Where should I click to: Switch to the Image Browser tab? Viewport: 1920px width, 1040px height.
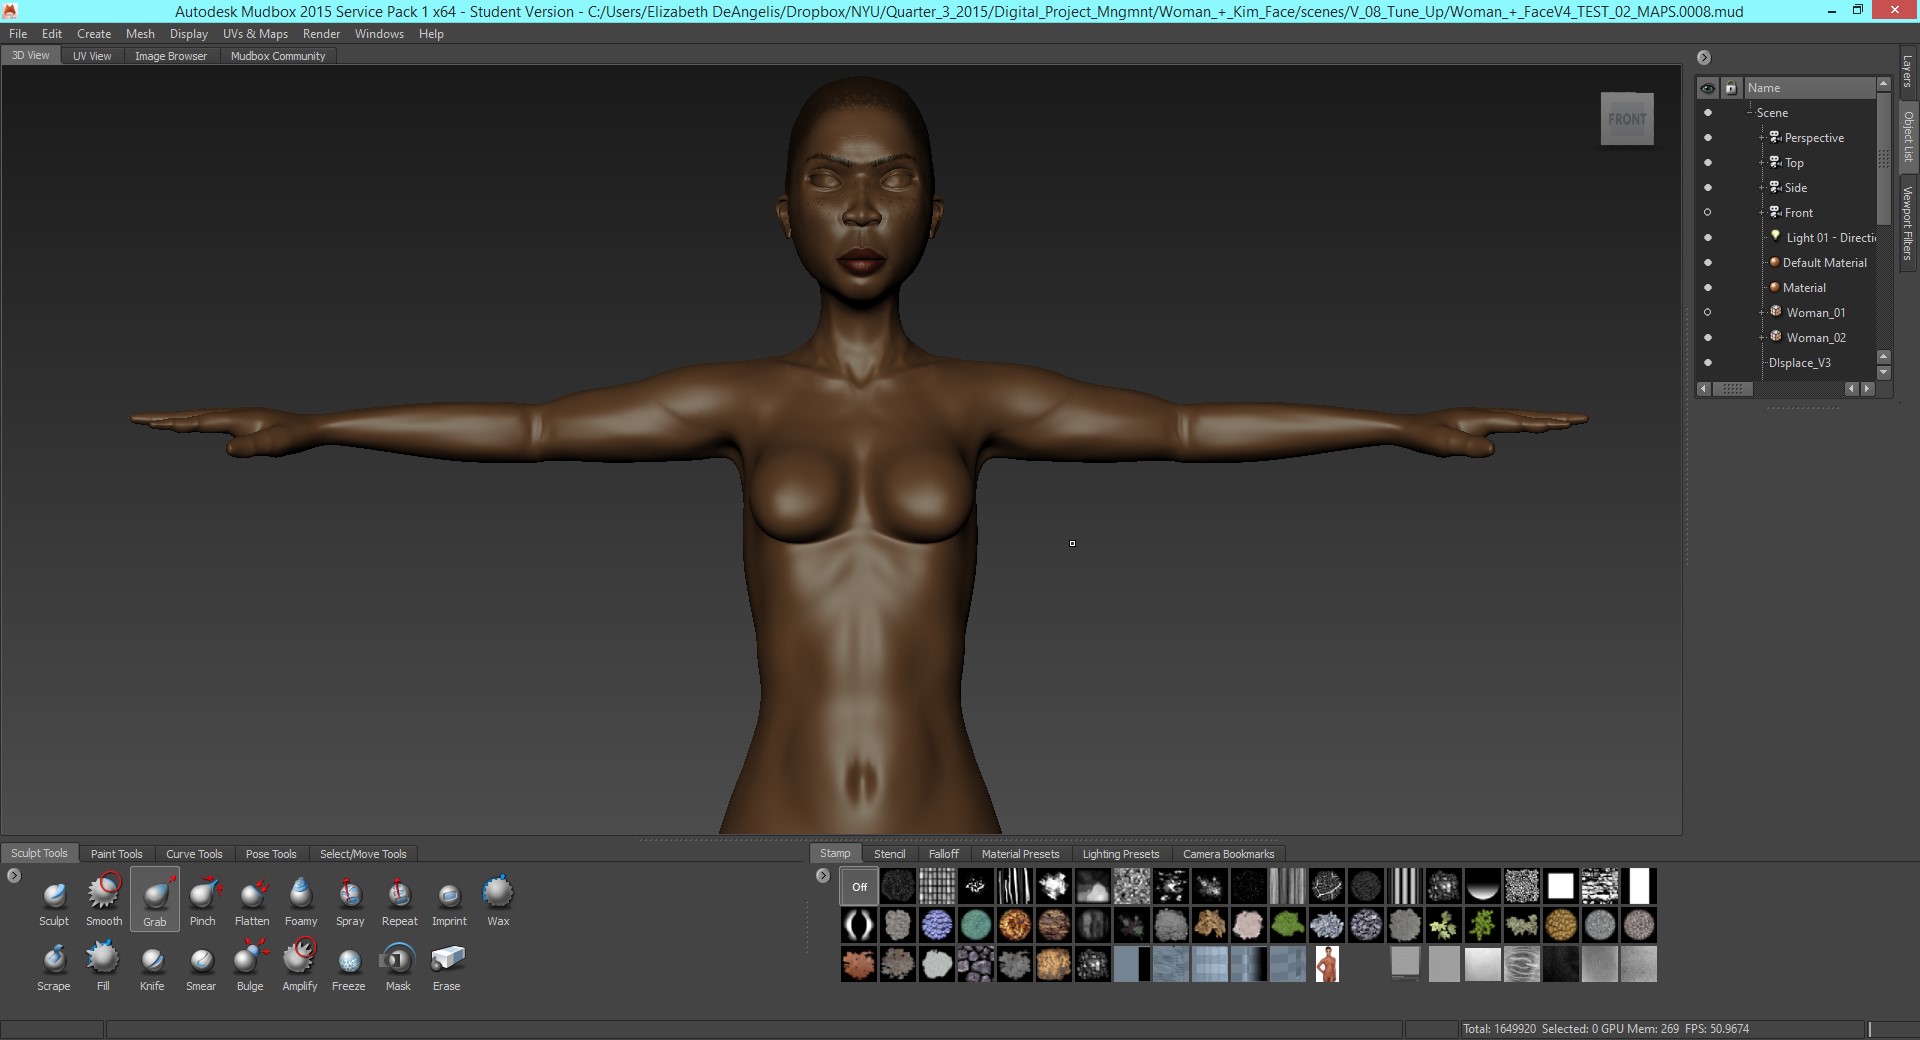pos(171,56)
